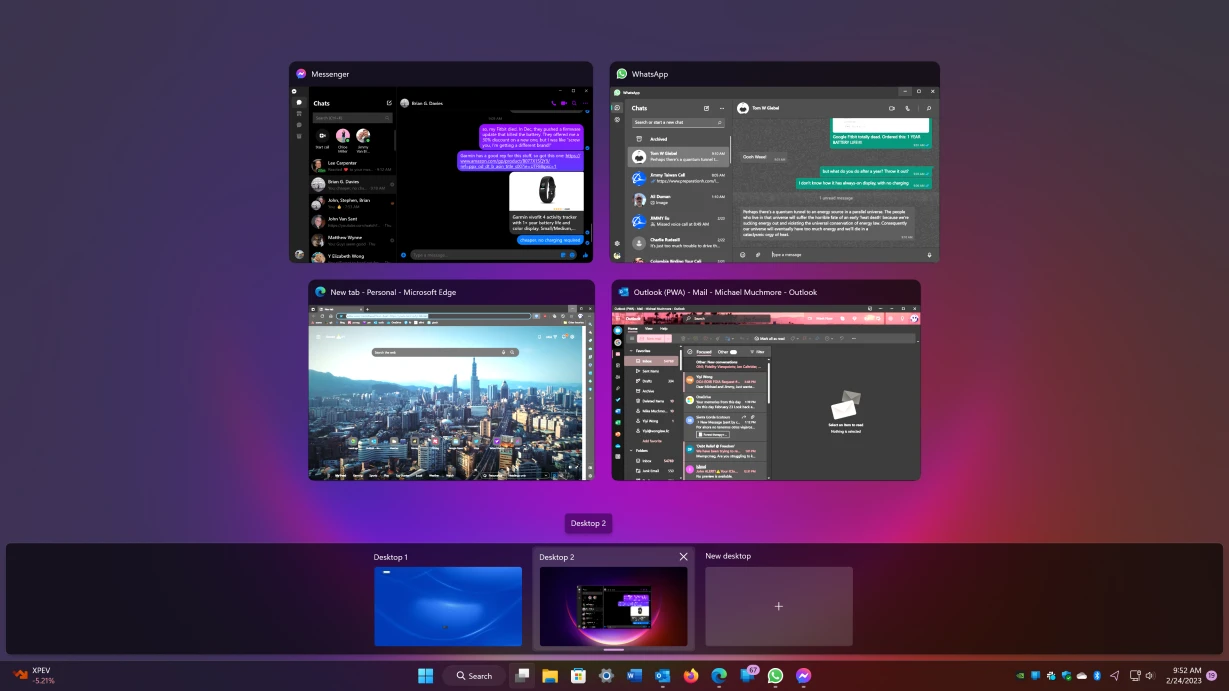Click the Amazon product link in Messenger chat
Screen dimensions: 1229x691
pyautogui.click(x=505, y=162)
